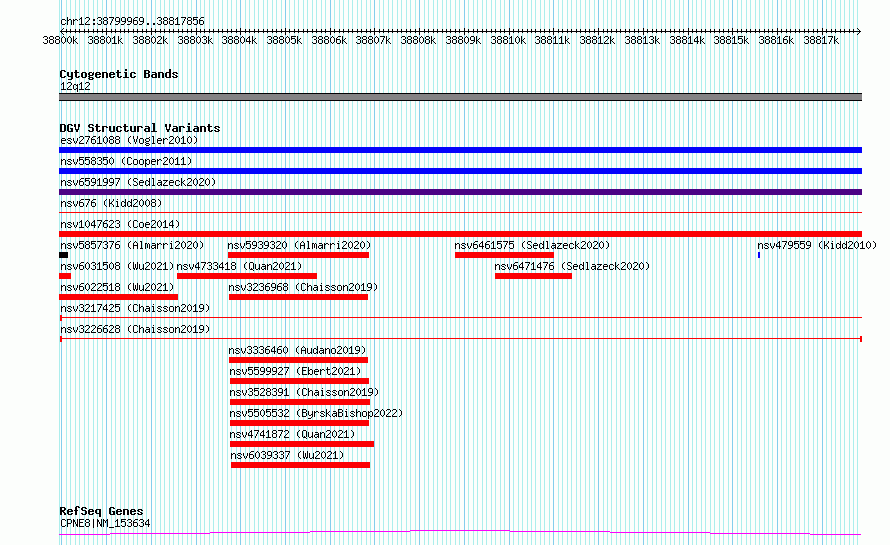Select the short red nsv6031508 bar

[x=65, y=276]
